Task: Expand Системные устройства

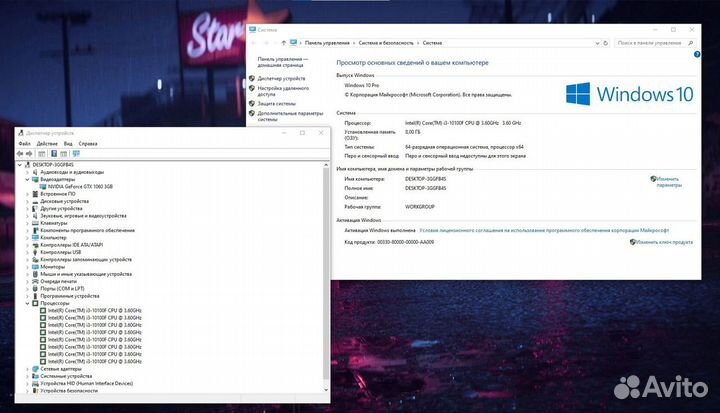Action: pos(28,376)
